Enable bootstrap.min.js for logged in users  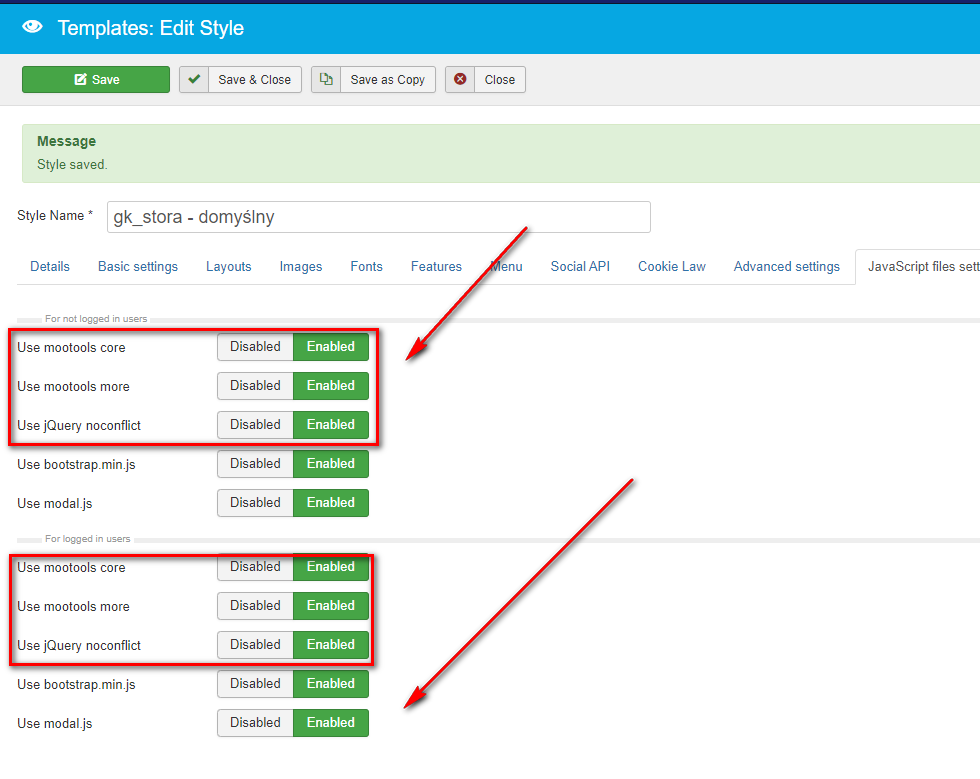[331, 684]
